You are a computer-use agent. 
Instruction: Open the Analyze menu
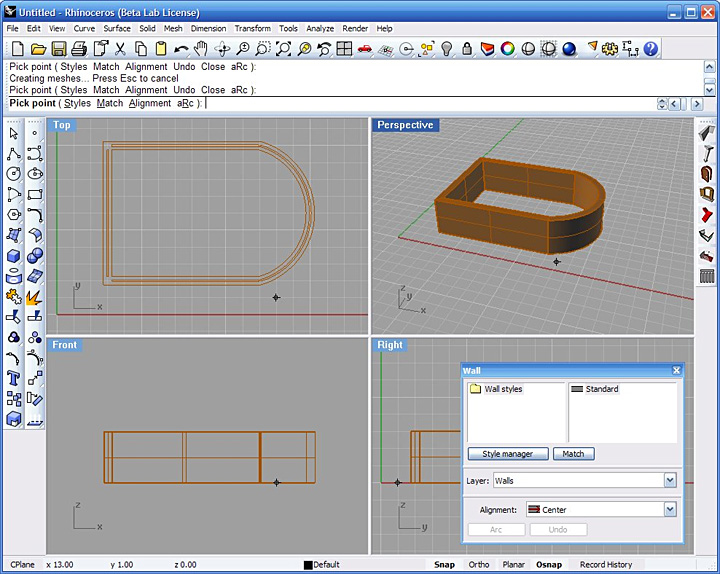pos(320,29)
